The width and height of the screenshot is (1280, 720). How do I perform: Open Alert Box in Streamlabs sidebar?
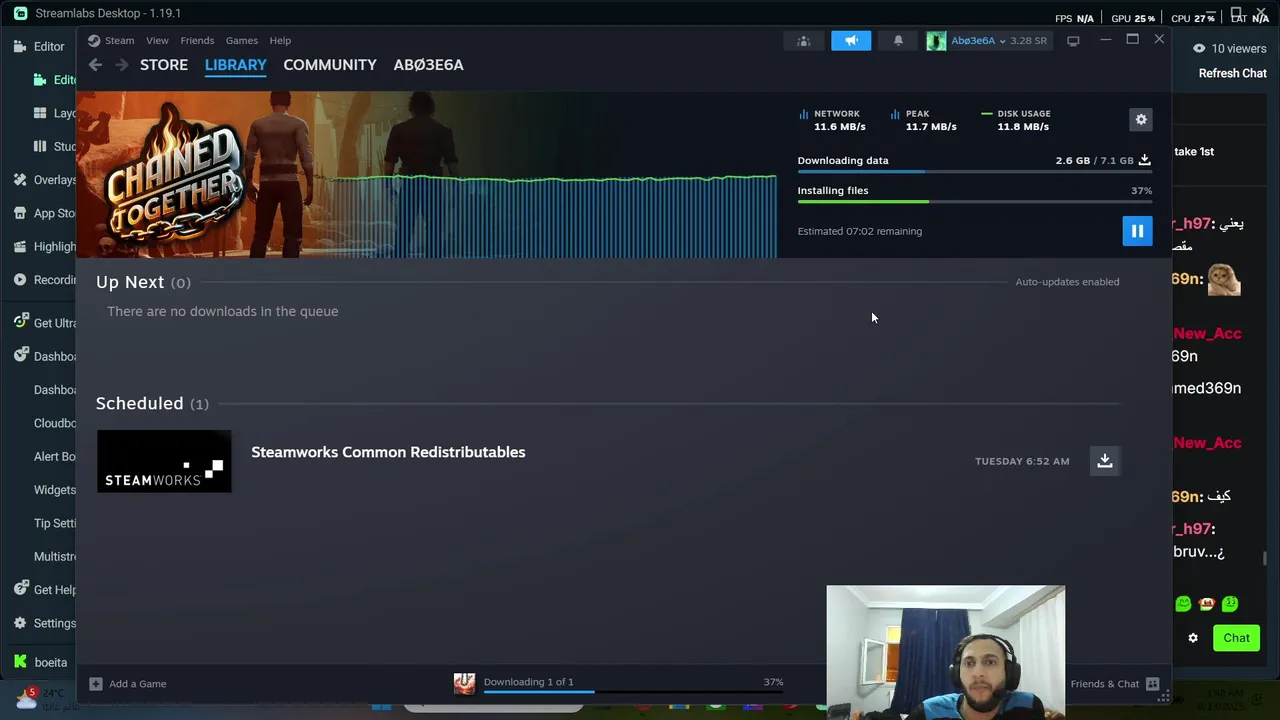(x=55, y=456)
